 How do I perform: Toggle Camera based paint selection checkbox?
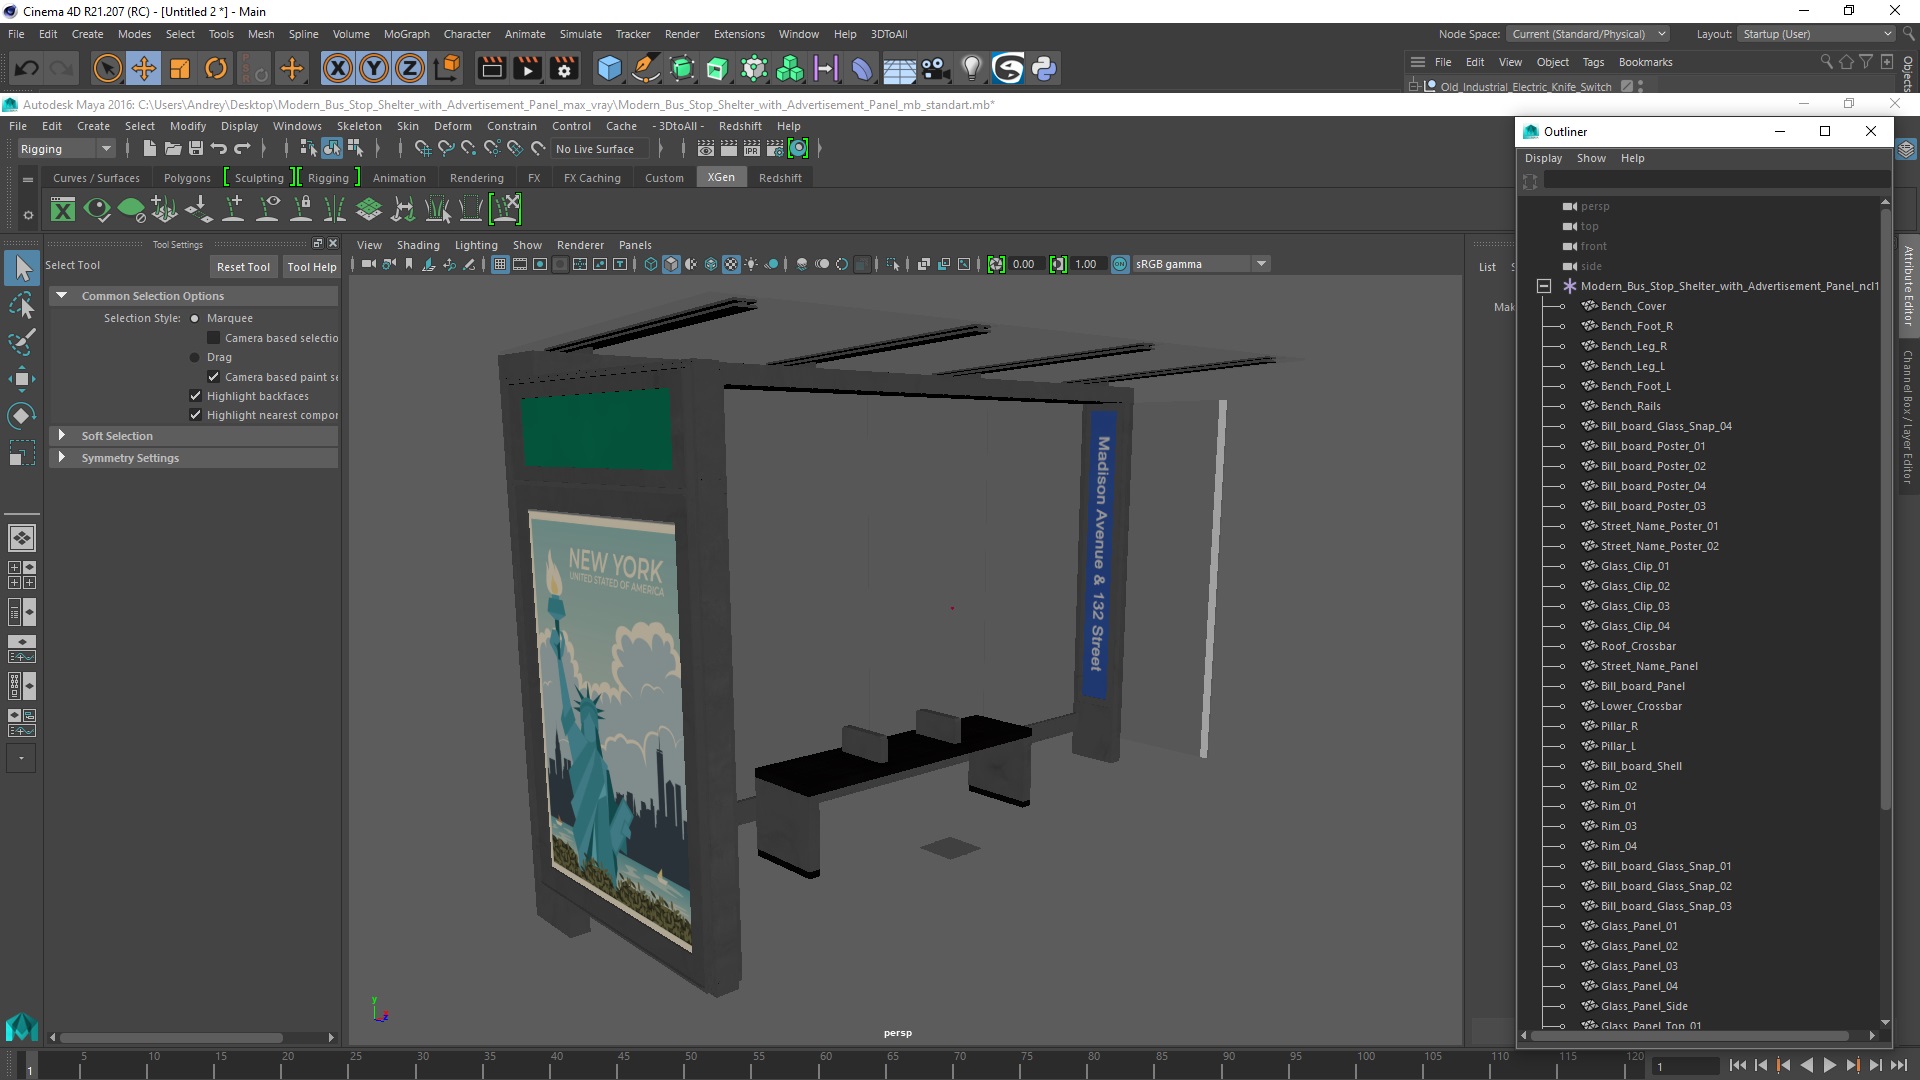(213, 377)
